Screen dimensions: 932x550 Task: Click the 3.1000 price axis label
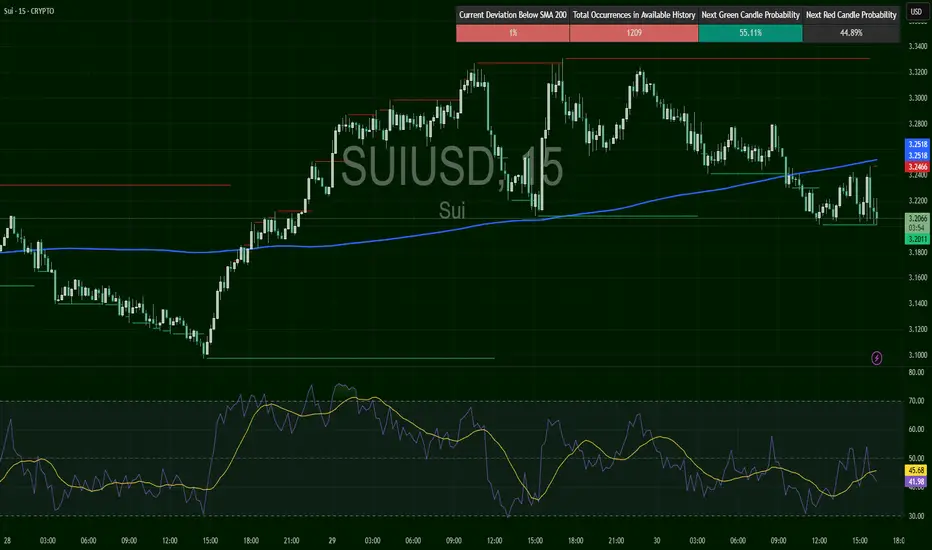coord(918,355)
